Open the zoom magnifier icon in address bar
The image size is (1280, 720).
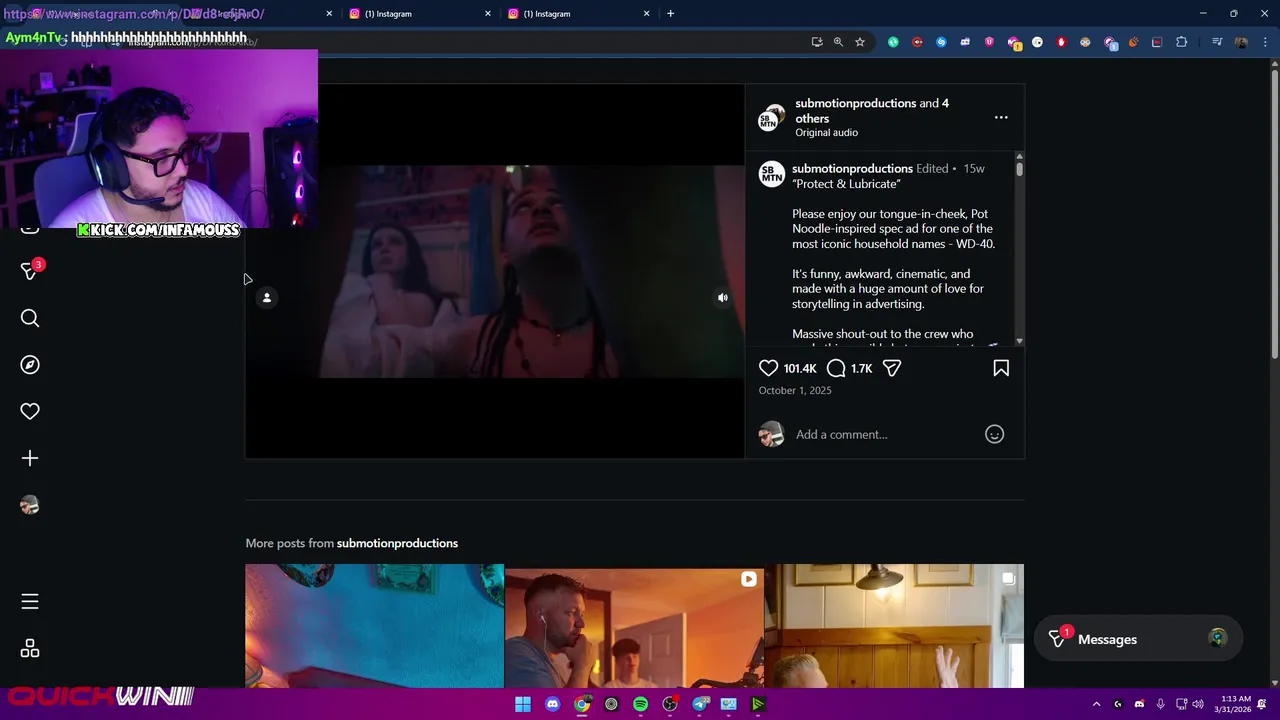tap(838, 42)
